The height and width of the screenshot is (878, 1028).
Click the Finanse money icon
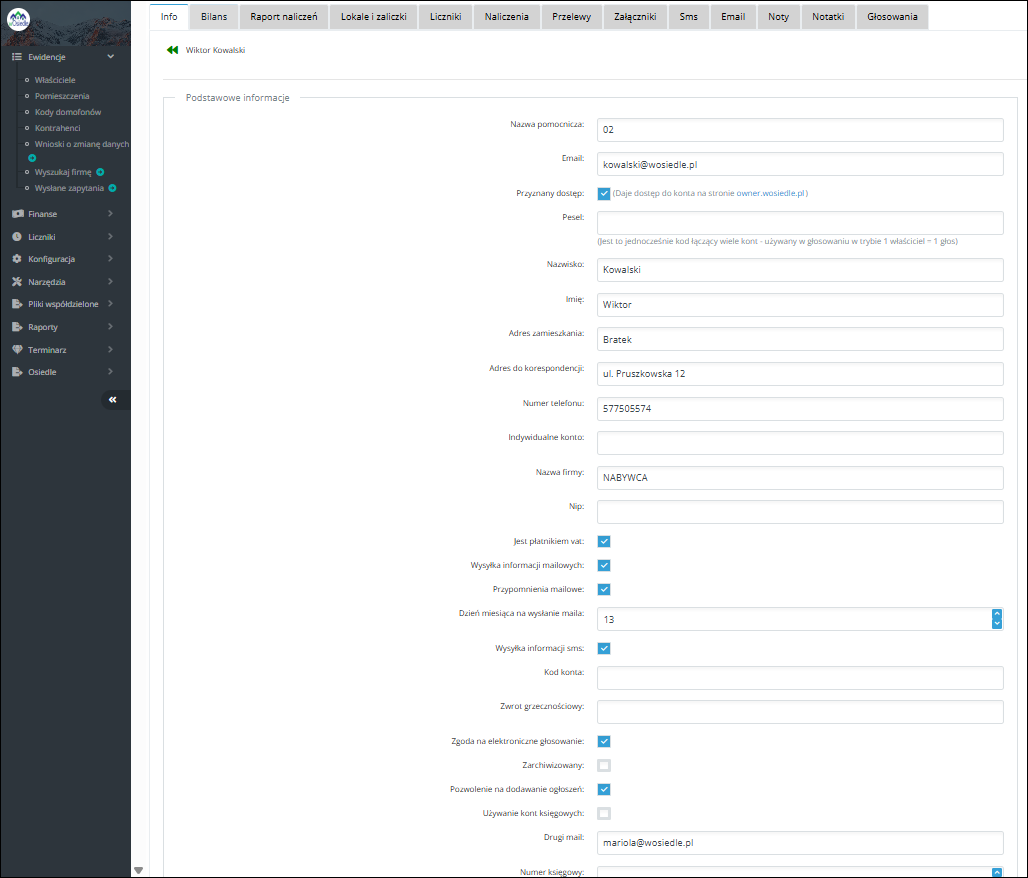[17, 214]
